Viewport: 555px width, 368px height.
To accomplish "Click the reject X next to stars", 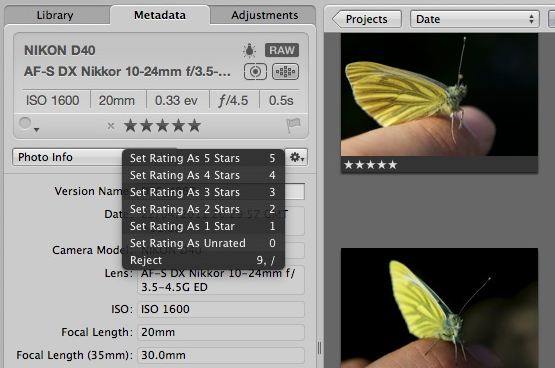I will 111,126.
